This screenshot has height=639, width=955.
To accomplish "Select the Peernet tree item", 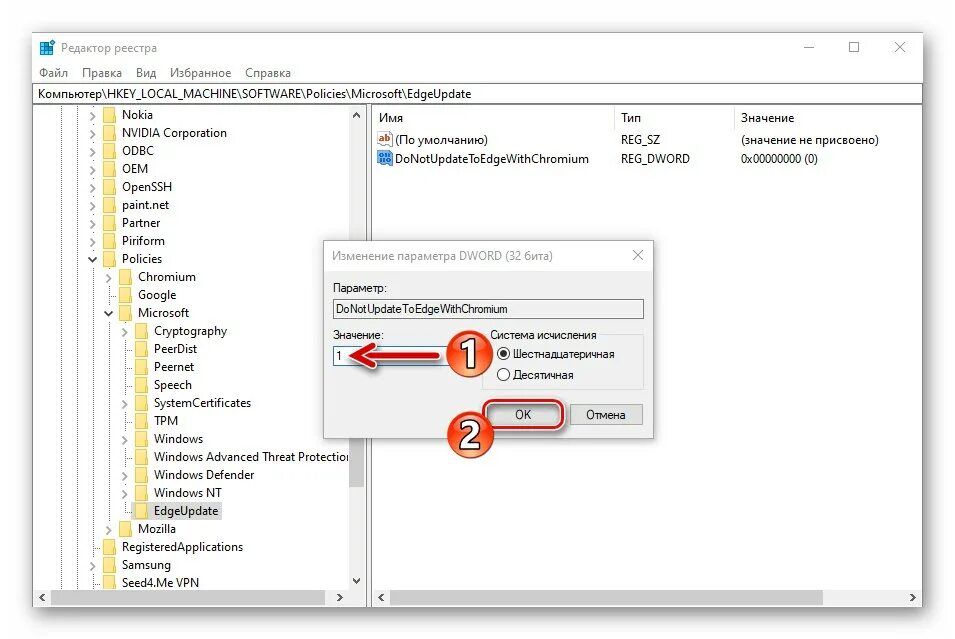I will coord(174,367).
